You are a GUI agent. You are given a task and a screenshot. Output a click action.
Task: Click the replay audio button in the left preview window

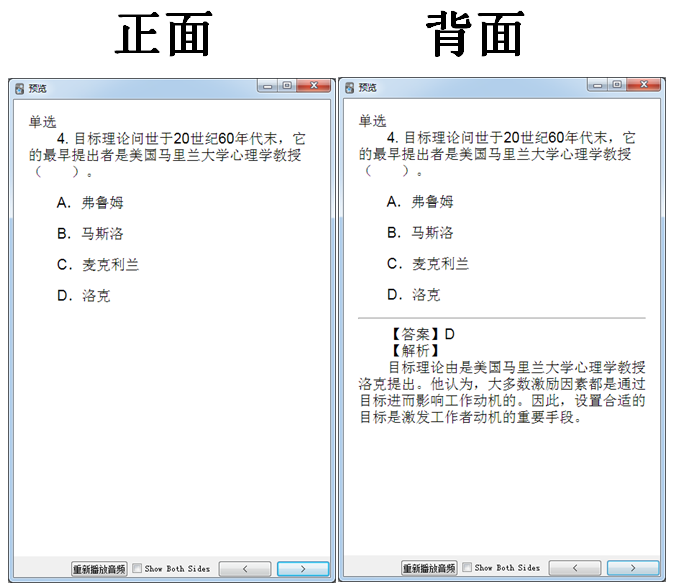pyautogui.click(x=99, y=569)
